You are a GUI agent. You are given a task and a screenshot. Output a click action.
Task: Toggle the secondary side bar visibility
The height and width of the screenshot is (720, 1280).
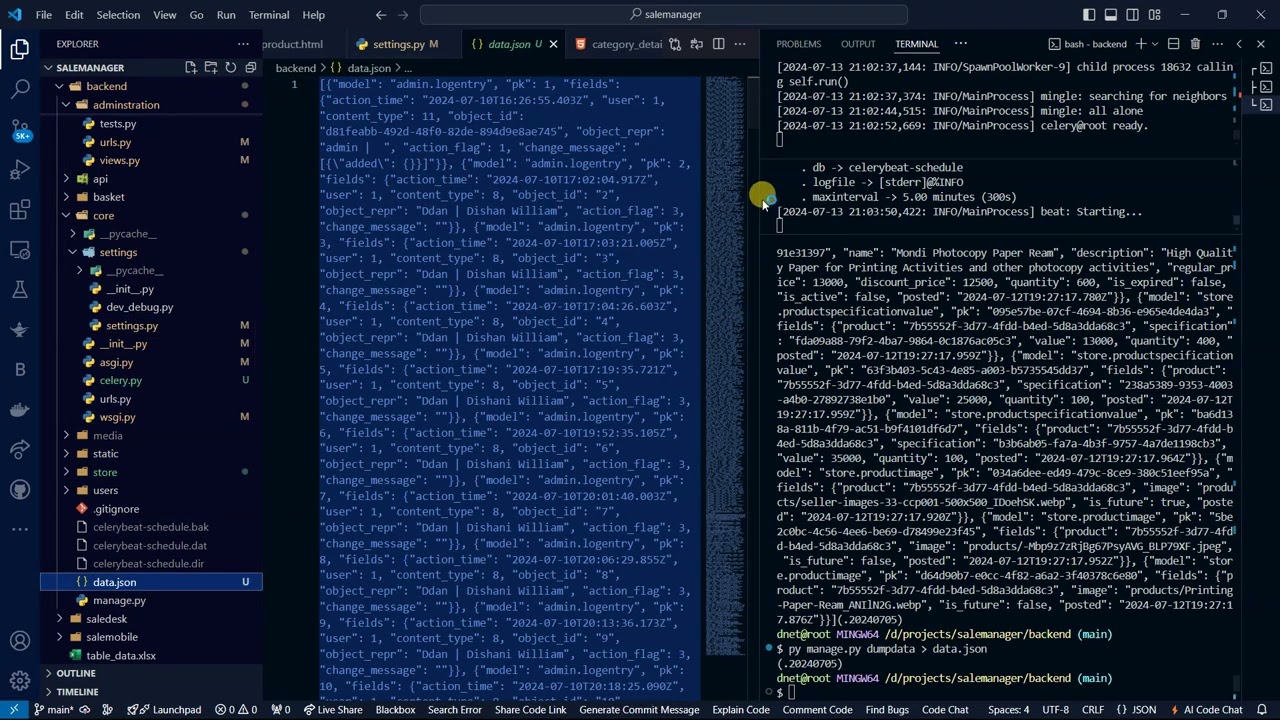tap(1133, 15)
